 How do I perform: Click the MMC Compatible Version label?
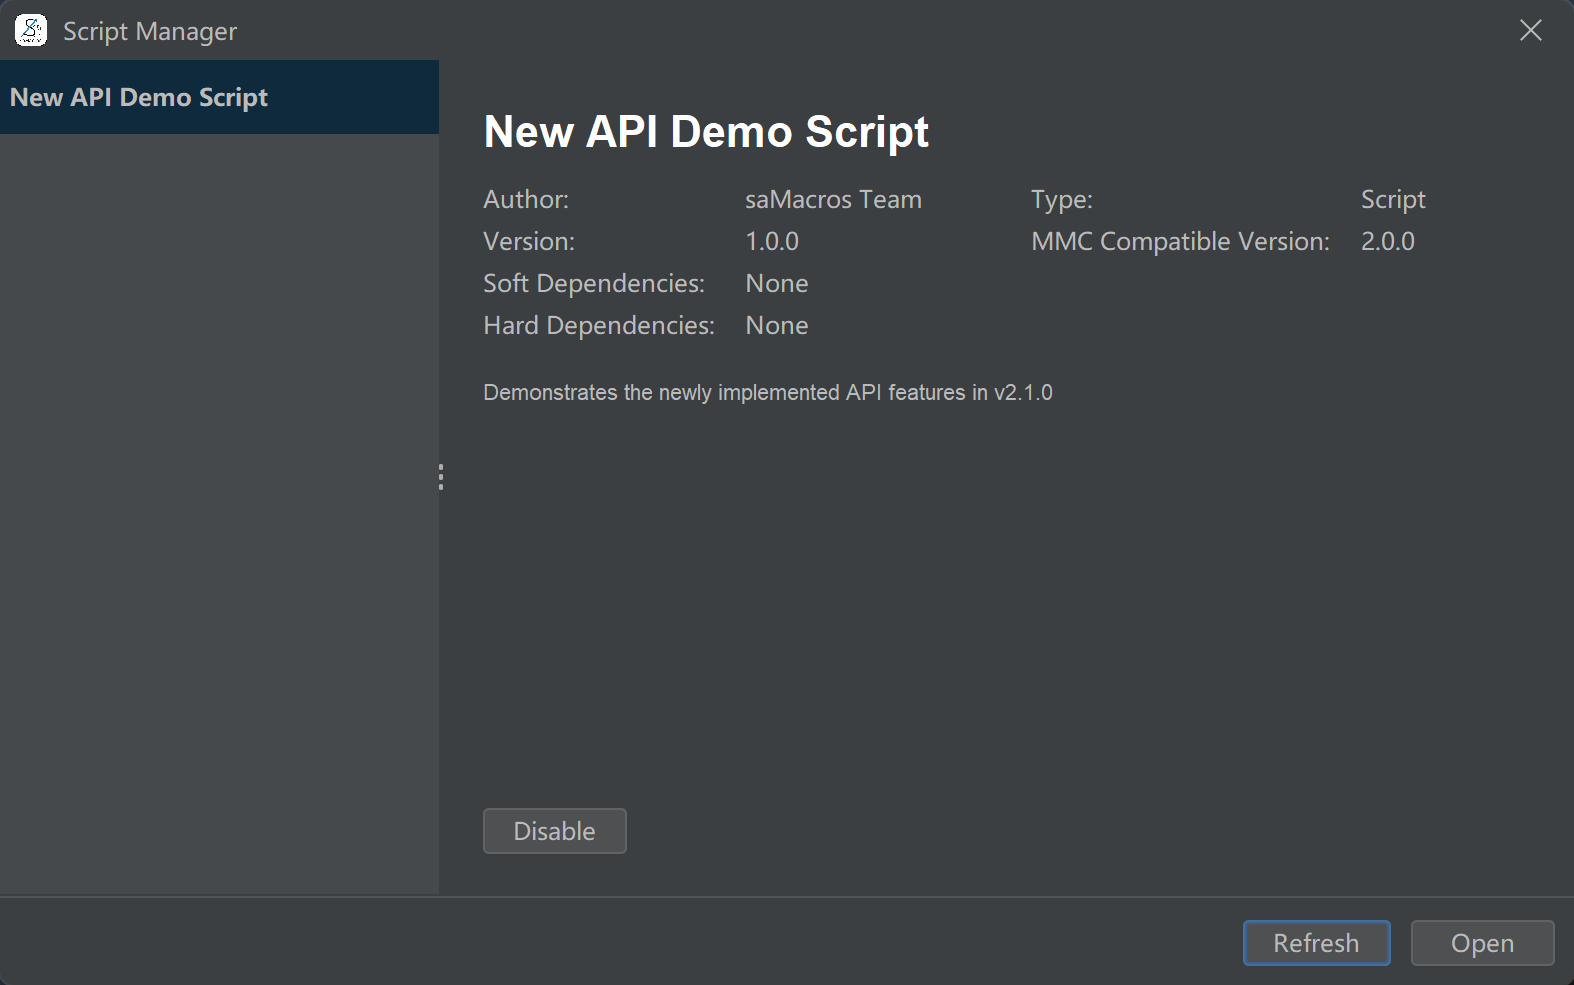click(1180, 242)
